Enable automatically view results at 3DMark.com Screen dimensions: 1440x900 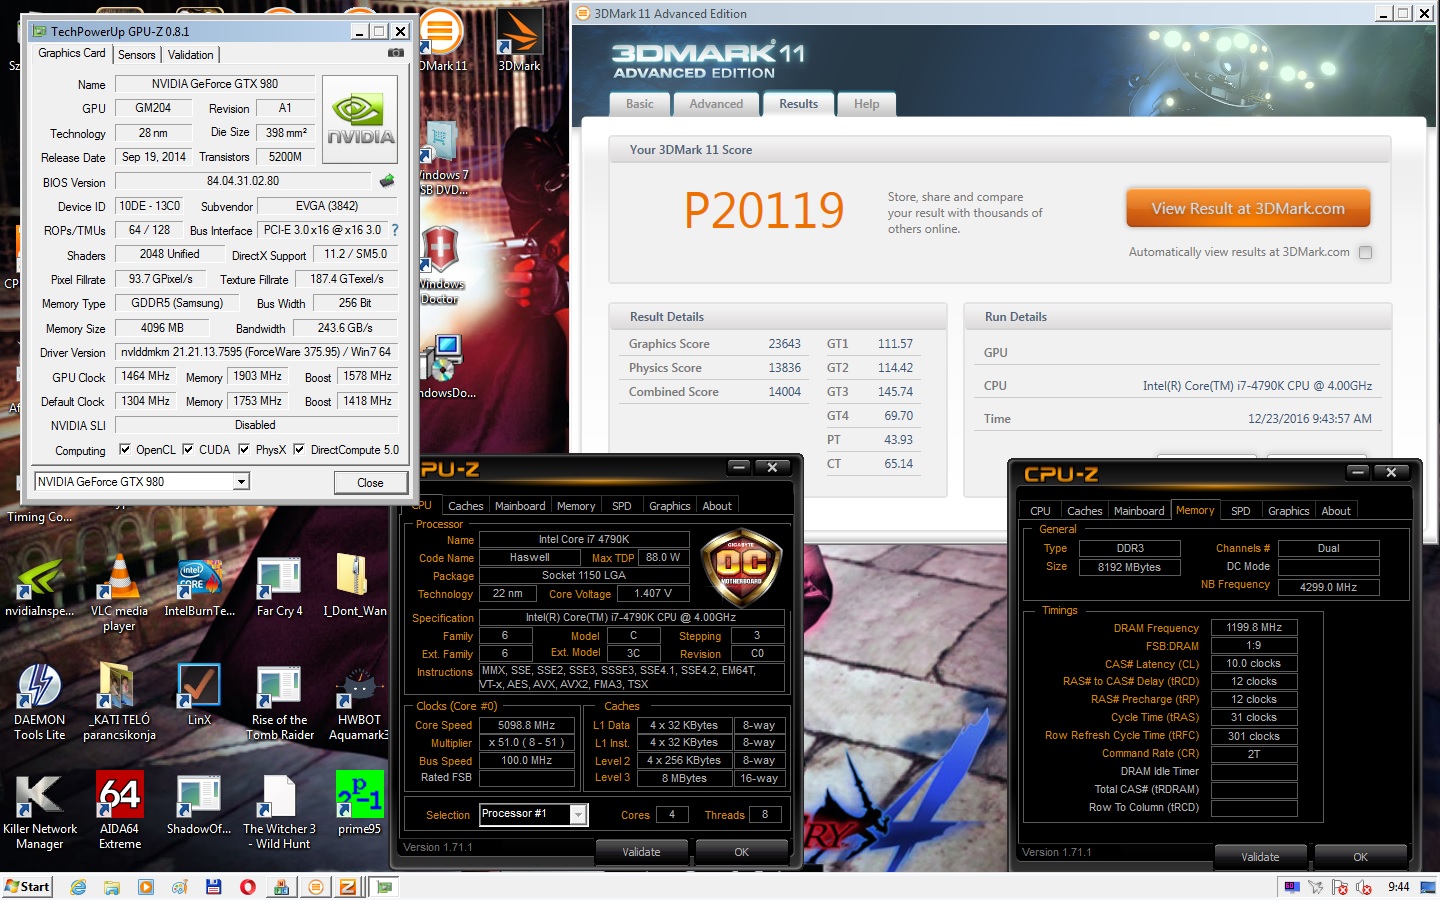point(1365,252)
